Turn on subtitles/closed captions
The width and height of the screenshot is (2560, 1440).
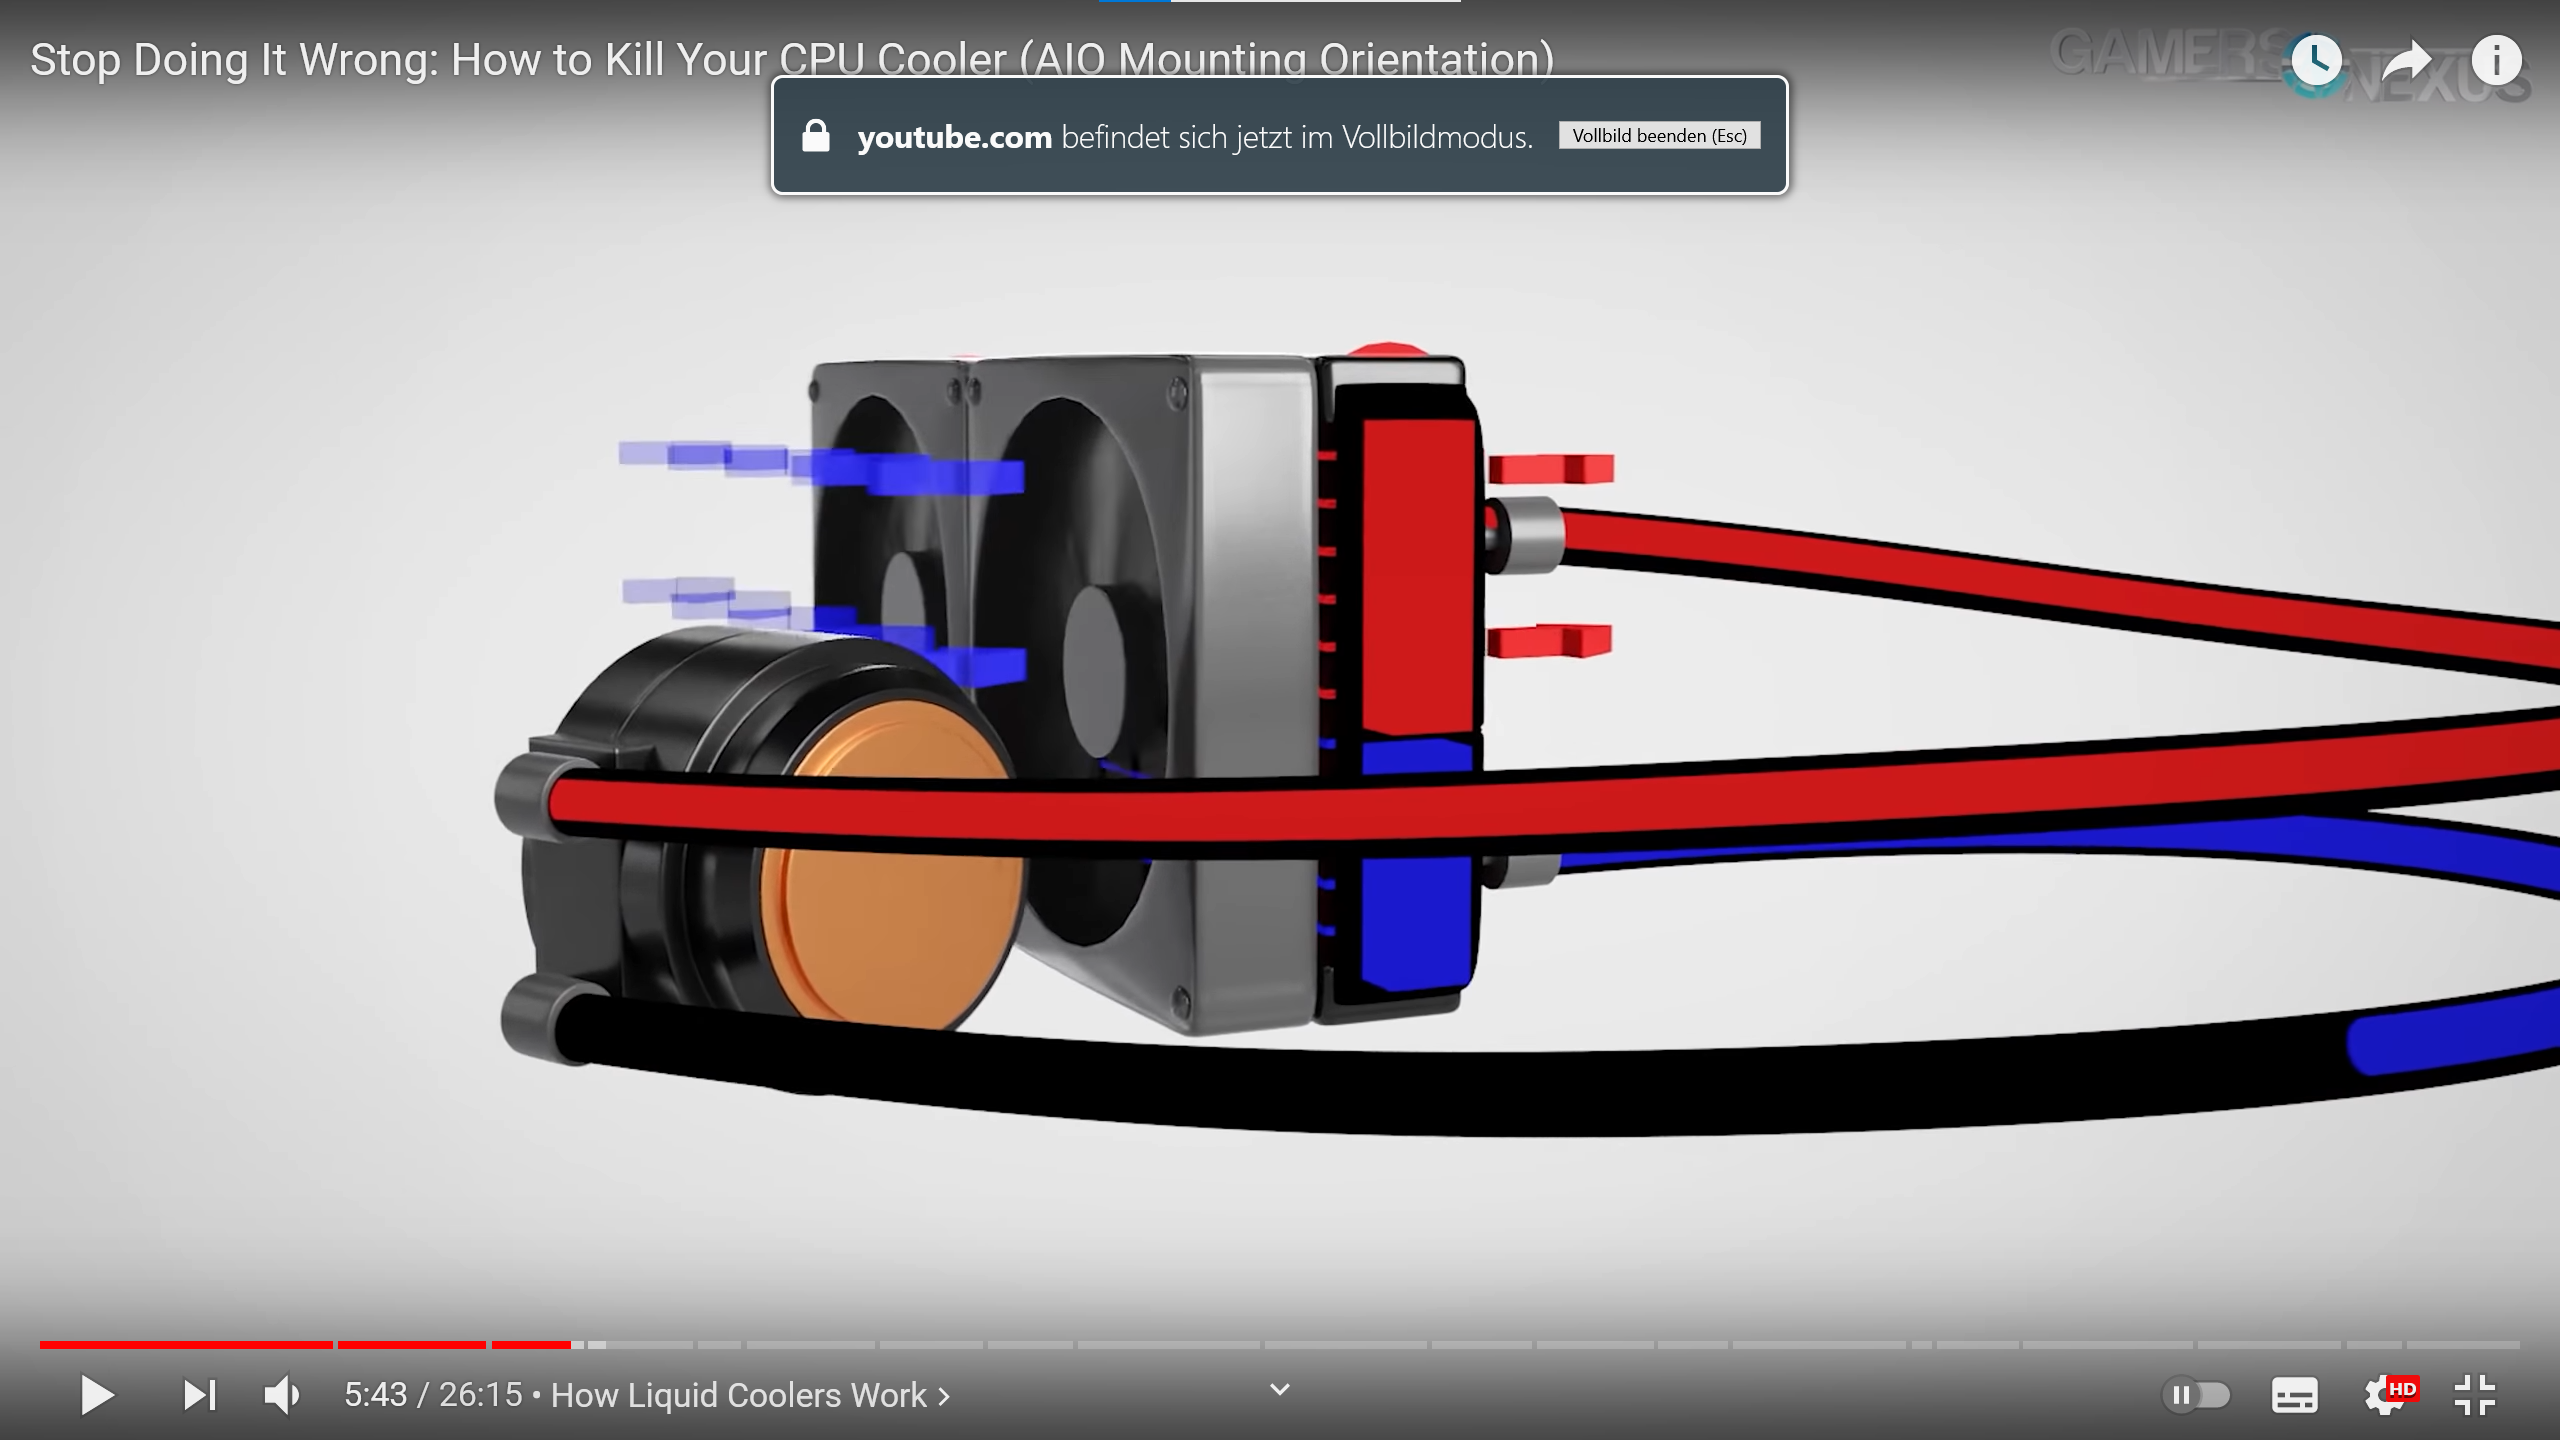click(2294, 1395)
